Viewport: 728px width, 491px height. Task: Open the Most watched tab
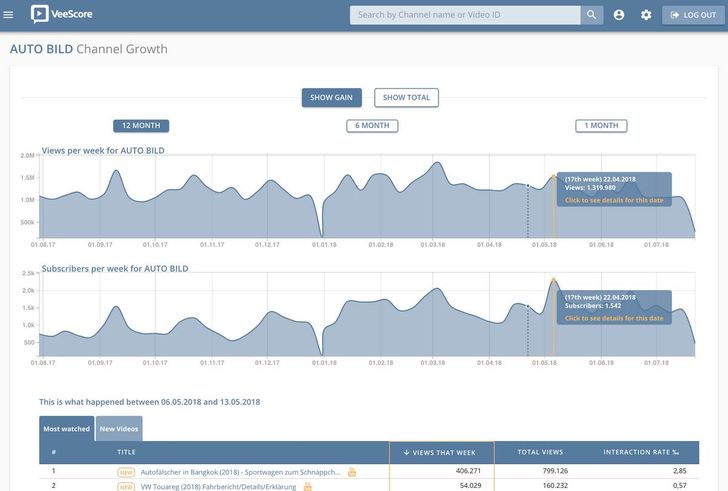coord(67,429)
